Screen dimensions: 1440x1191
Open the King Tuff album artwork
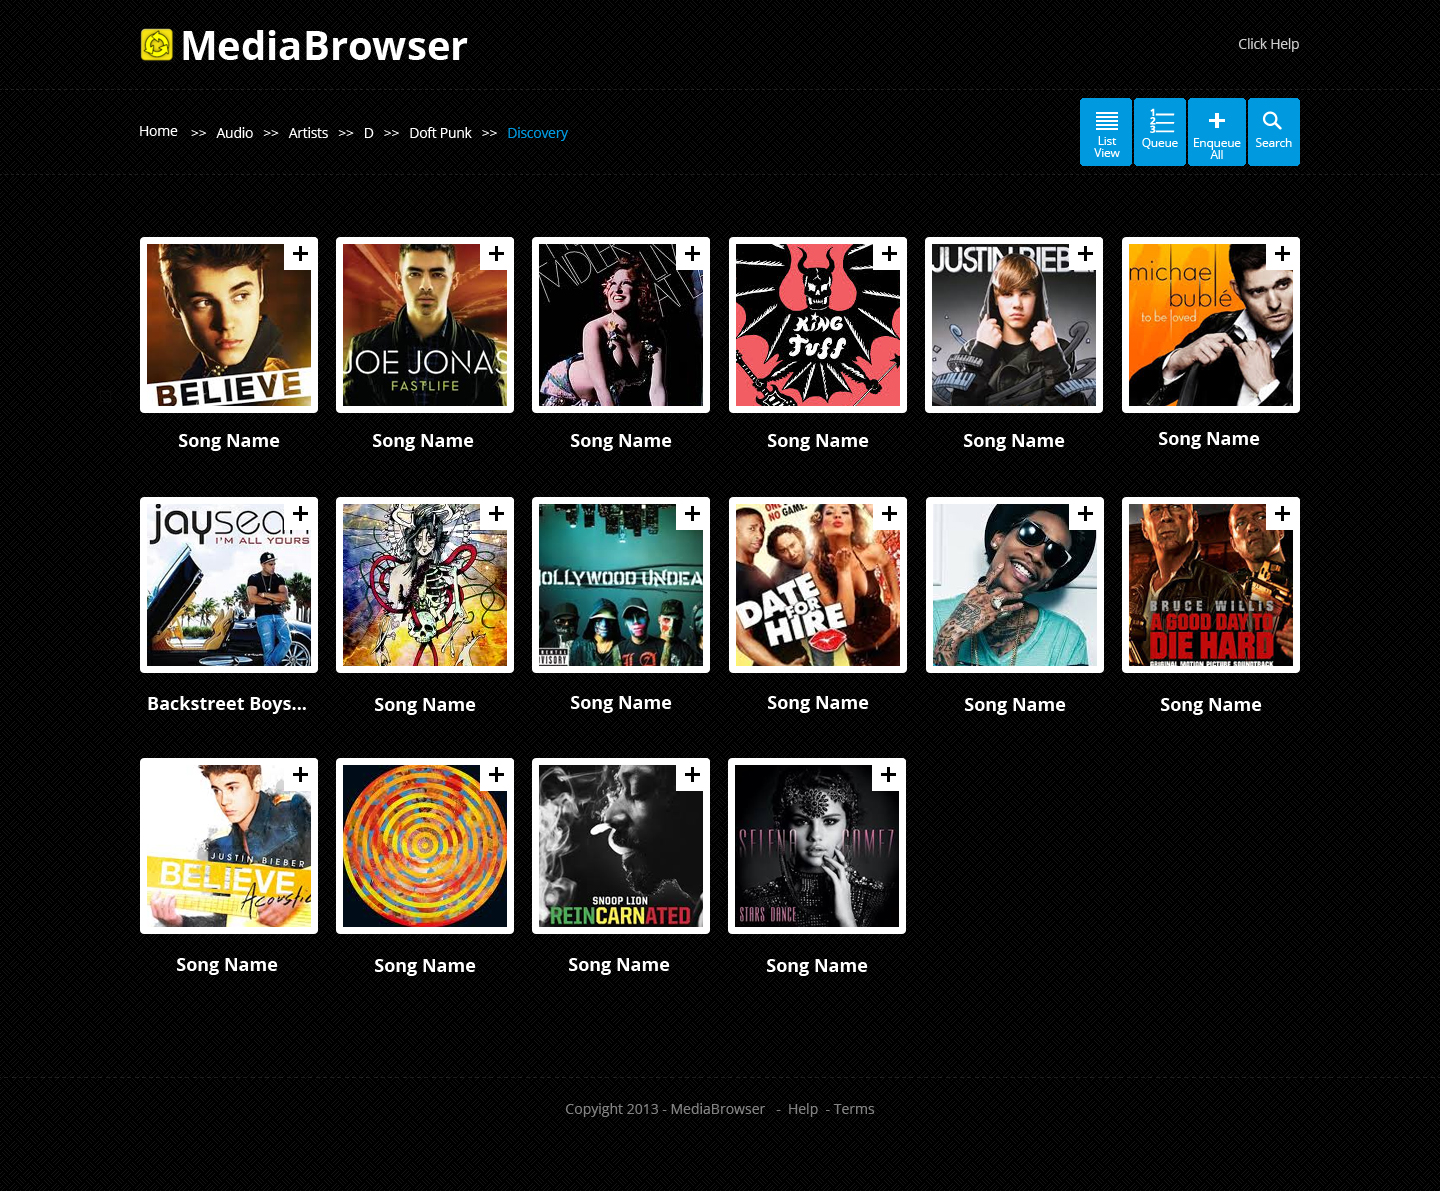point(818,325)
